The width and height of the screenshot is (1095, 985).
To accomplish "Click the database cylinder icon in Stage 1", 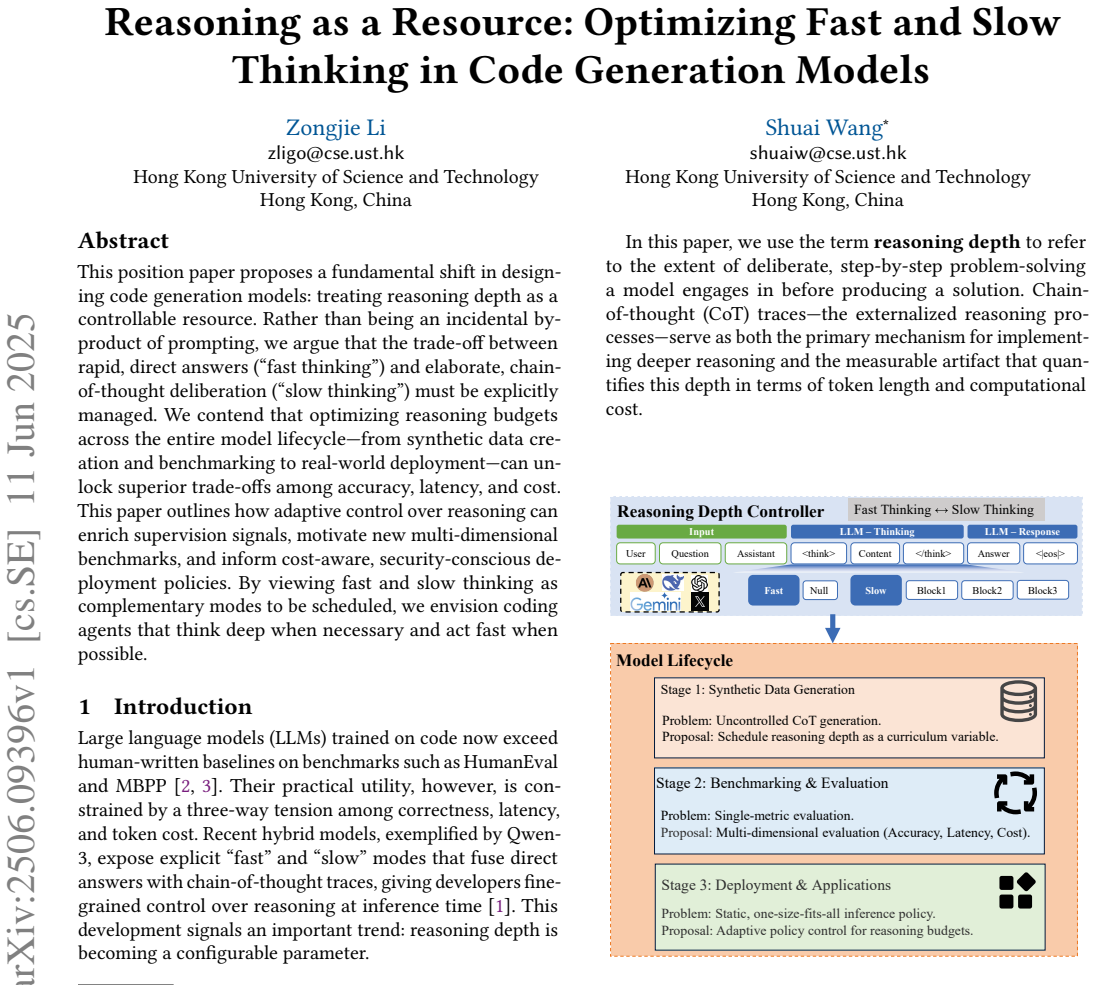I will click(1018, 701).
